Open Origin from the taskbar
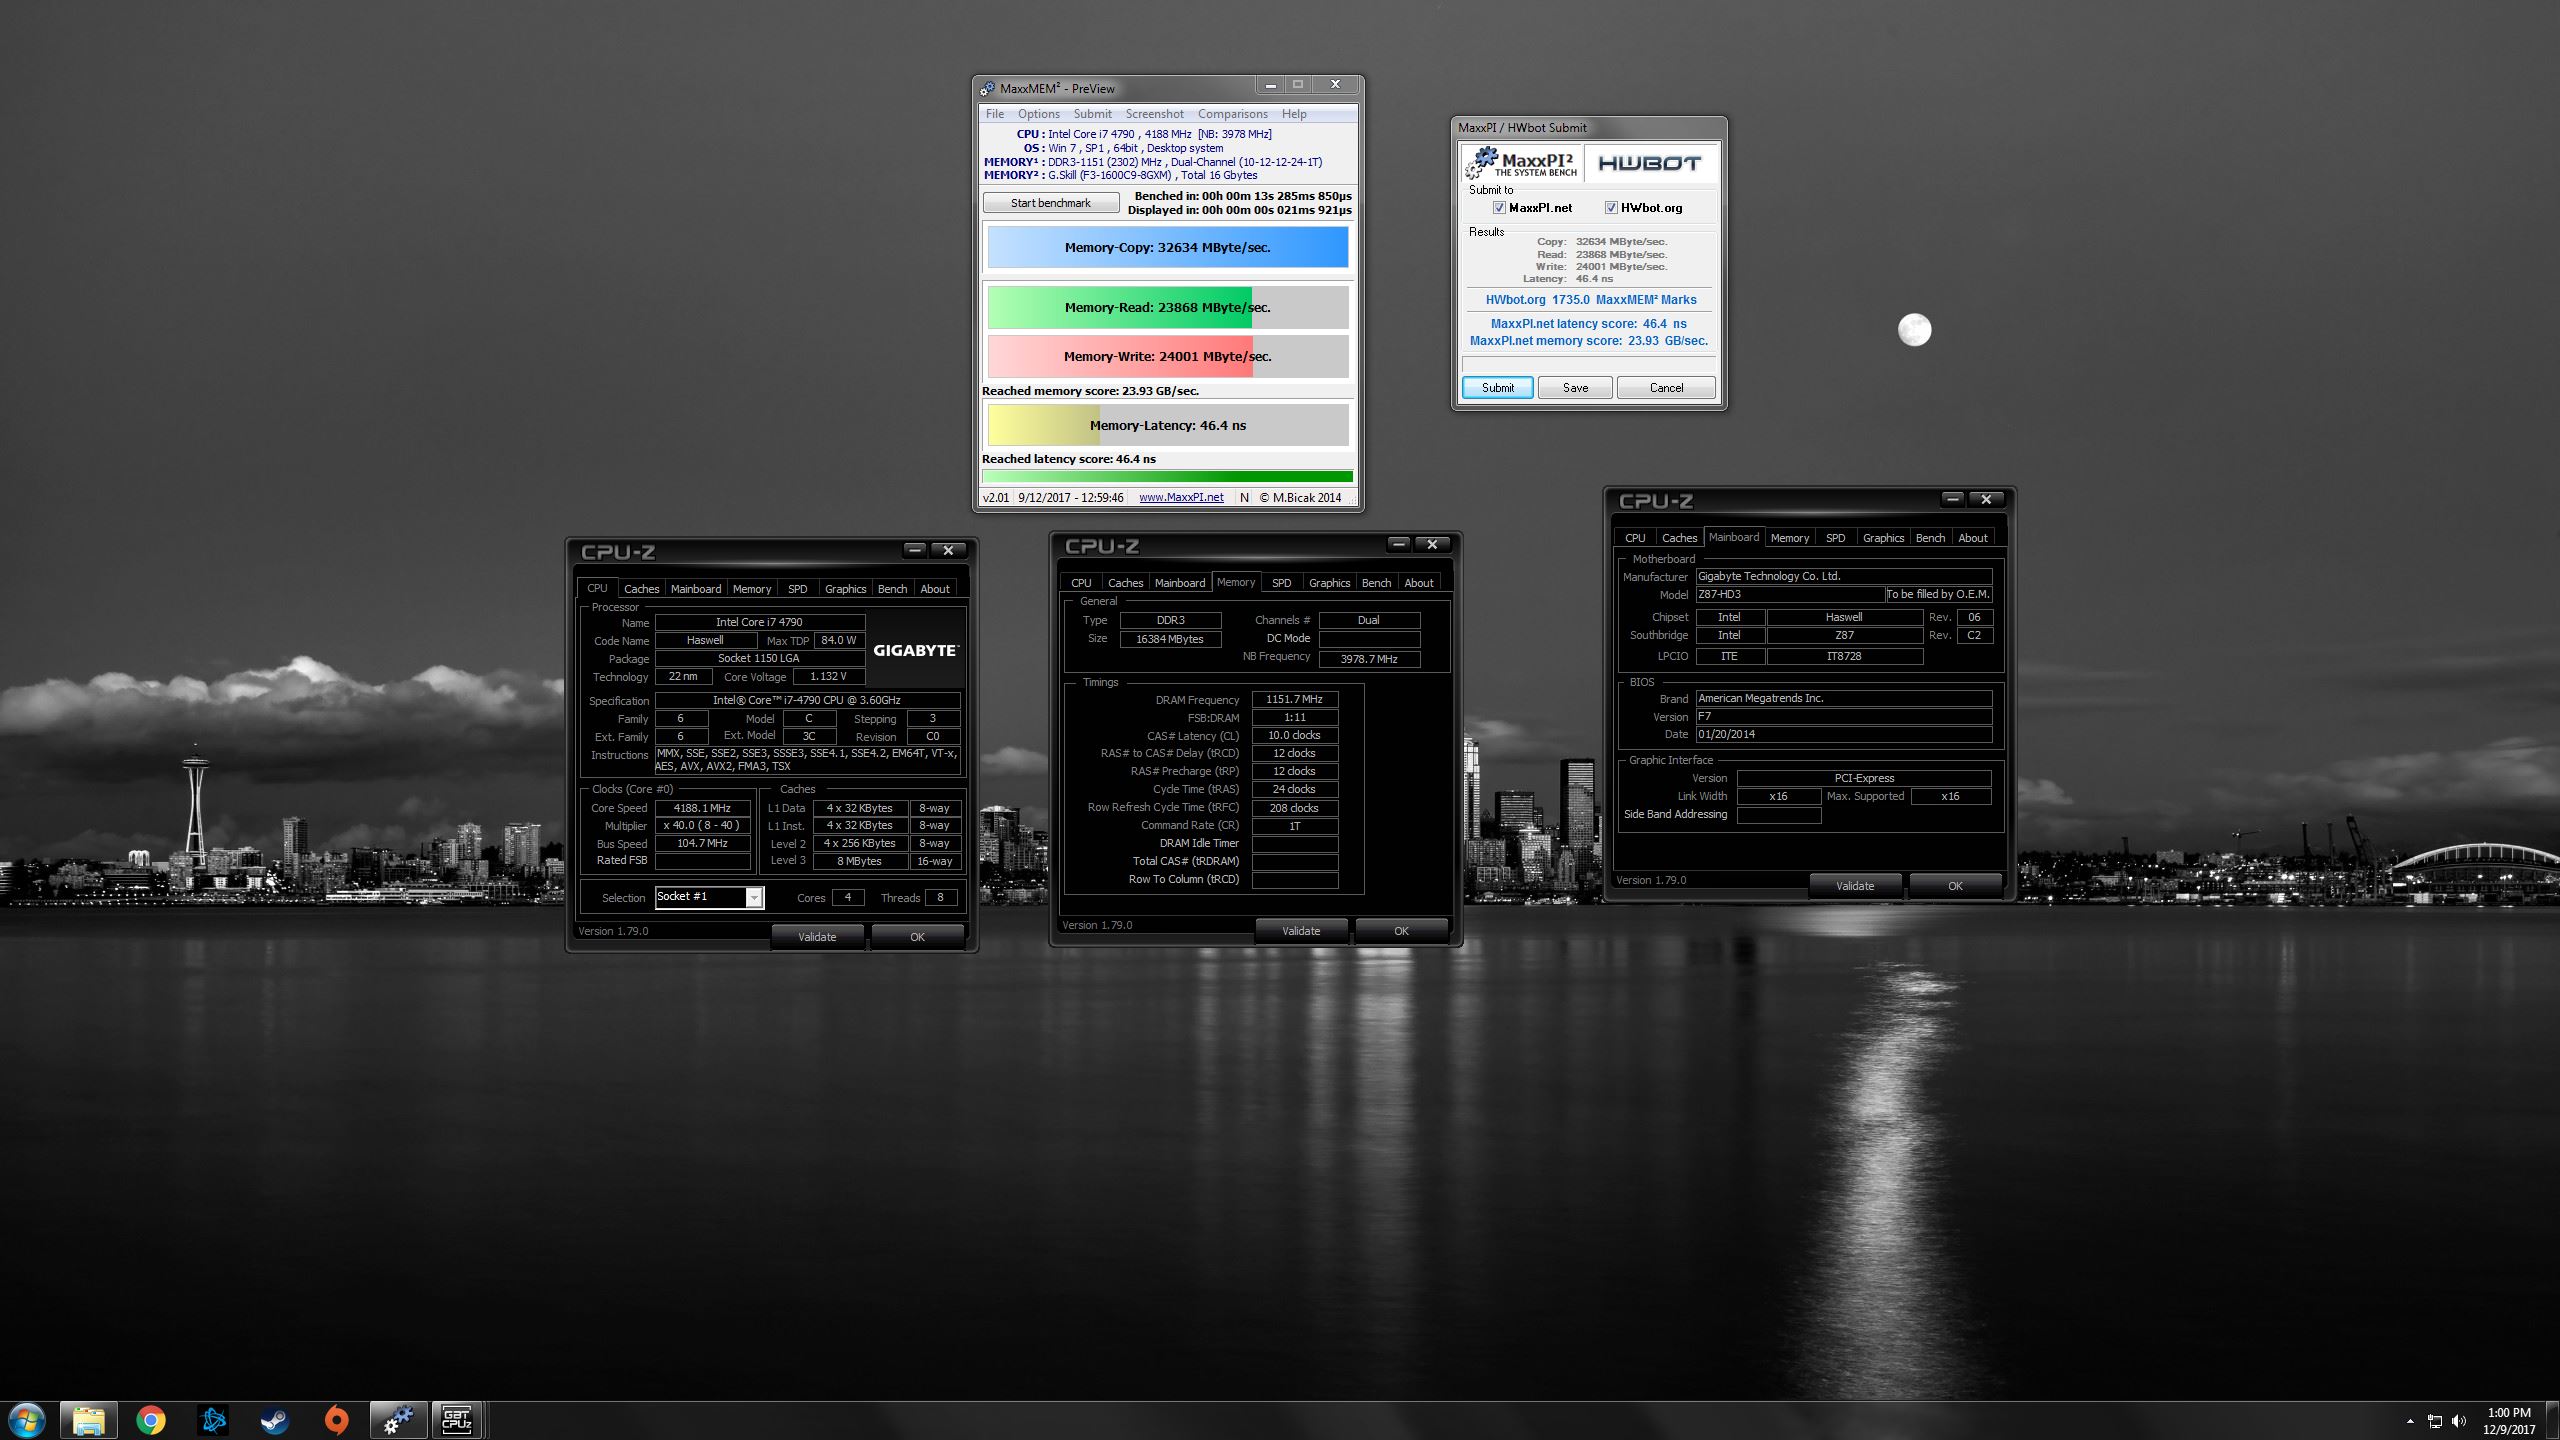 (x=337, y=1420)
